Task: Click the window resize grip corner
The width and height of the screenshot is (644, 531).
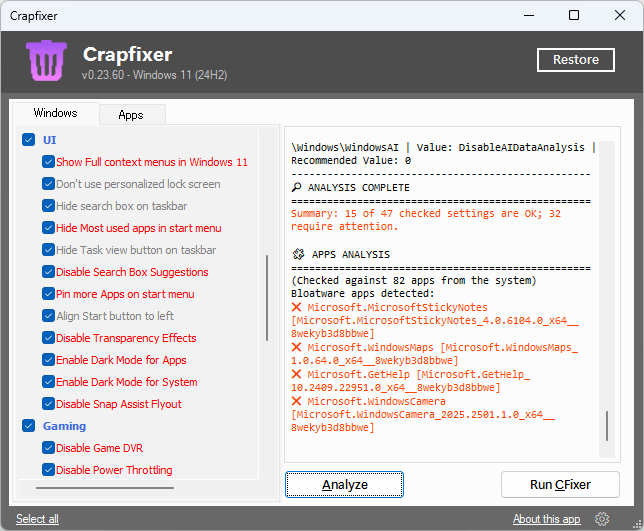Action: coord(637,524)
